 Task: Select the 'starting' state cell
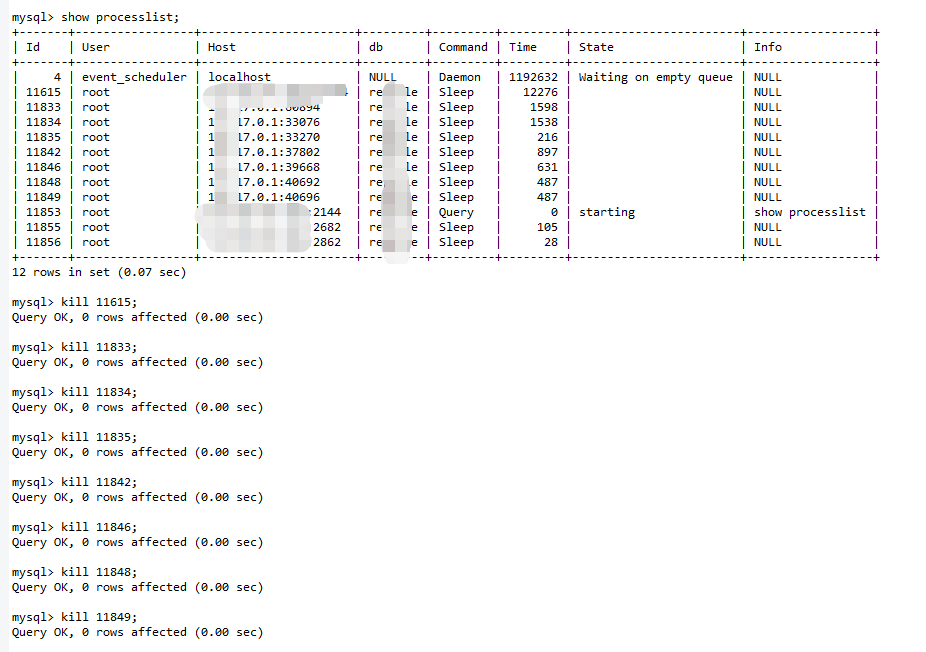point(607,213)
